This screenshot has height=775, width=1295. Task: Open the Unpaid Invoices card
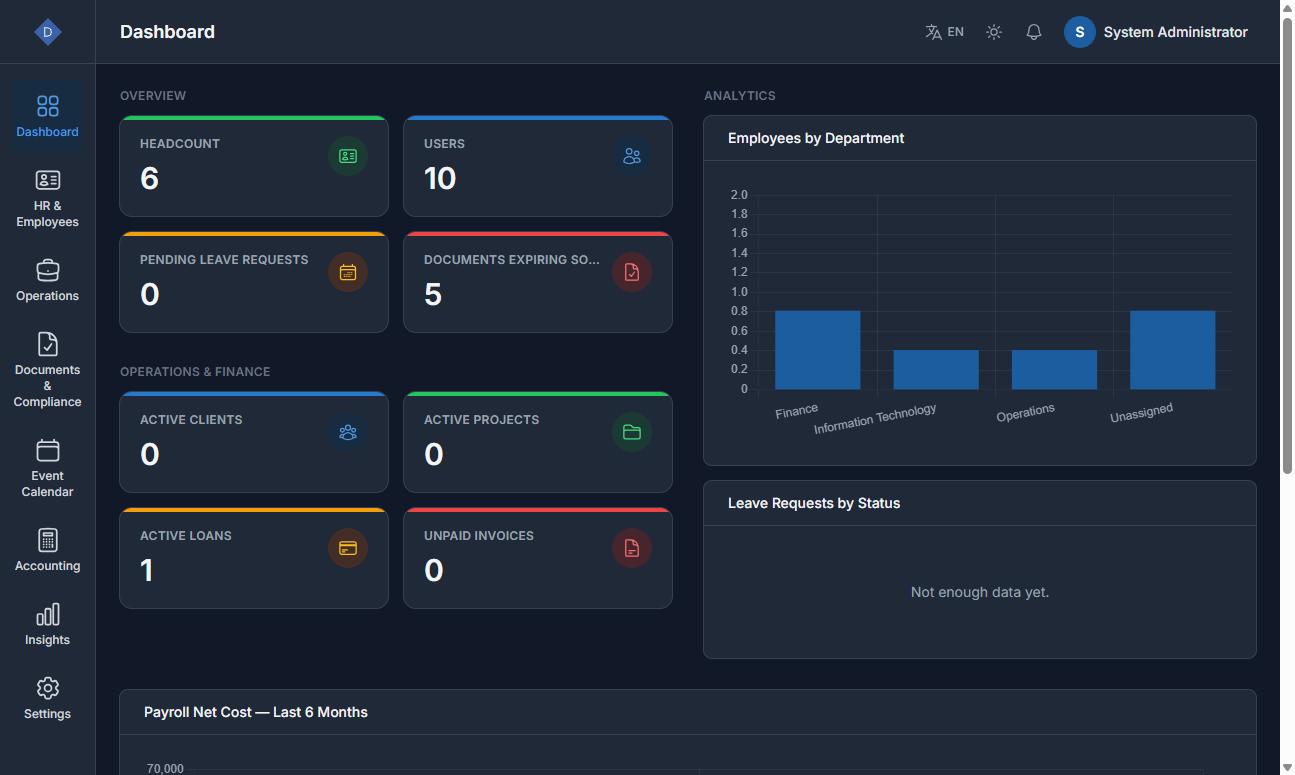point(538,558)
